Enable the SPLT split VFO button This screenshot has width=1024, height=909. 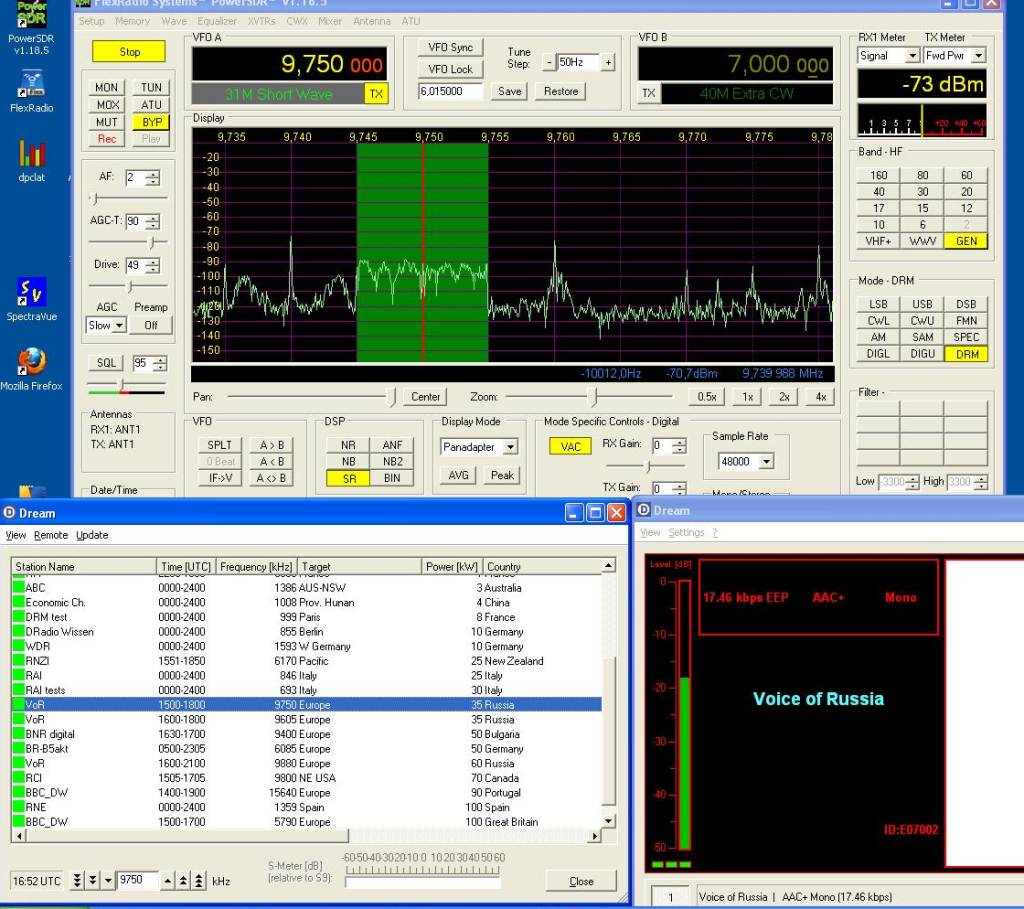click(x=219, y=445)
